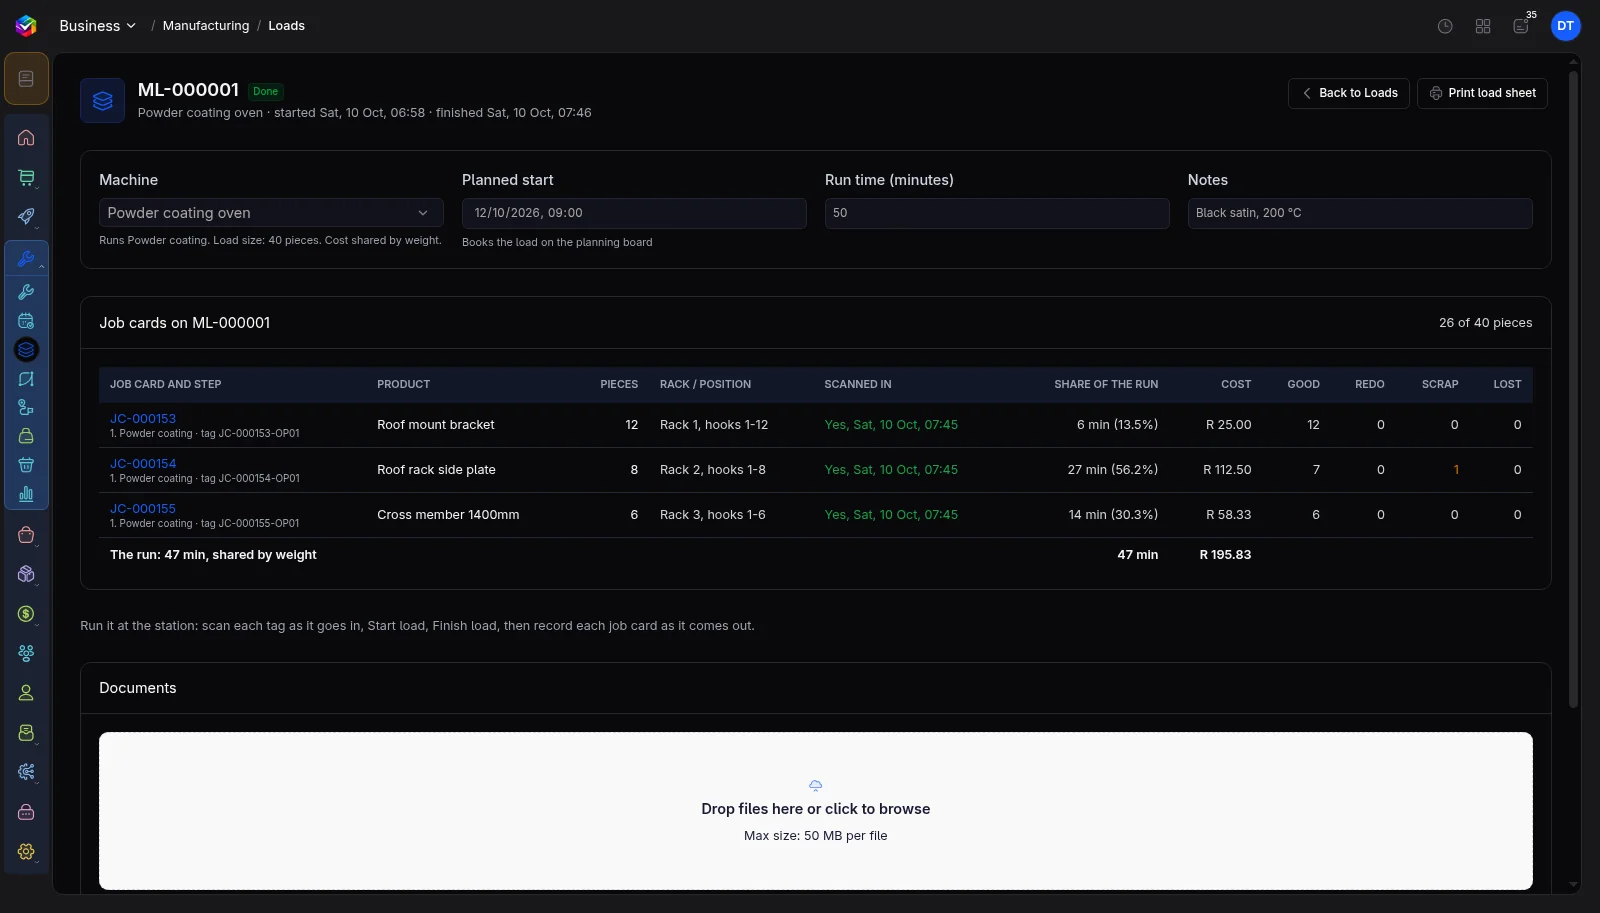Open the grid apps icon in header

[x=1483, y=27]
